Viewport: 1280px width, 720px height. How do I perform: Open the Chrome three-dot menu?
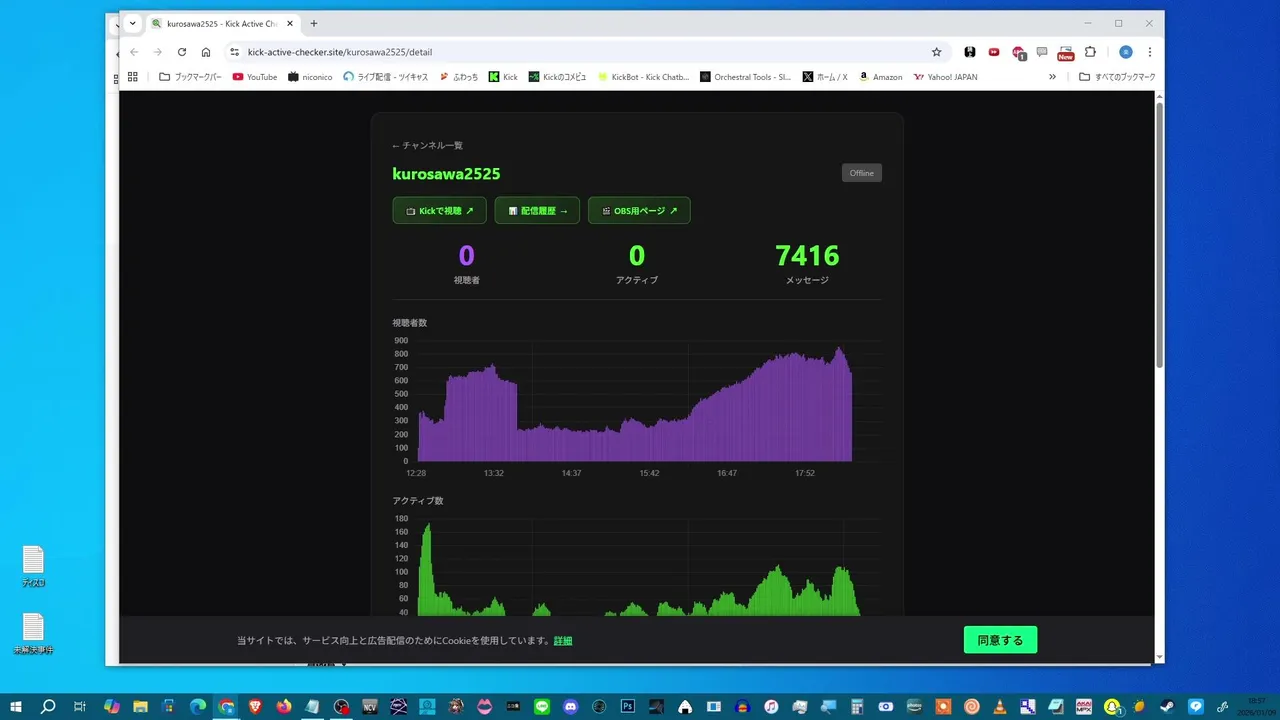coord(1150,52)
